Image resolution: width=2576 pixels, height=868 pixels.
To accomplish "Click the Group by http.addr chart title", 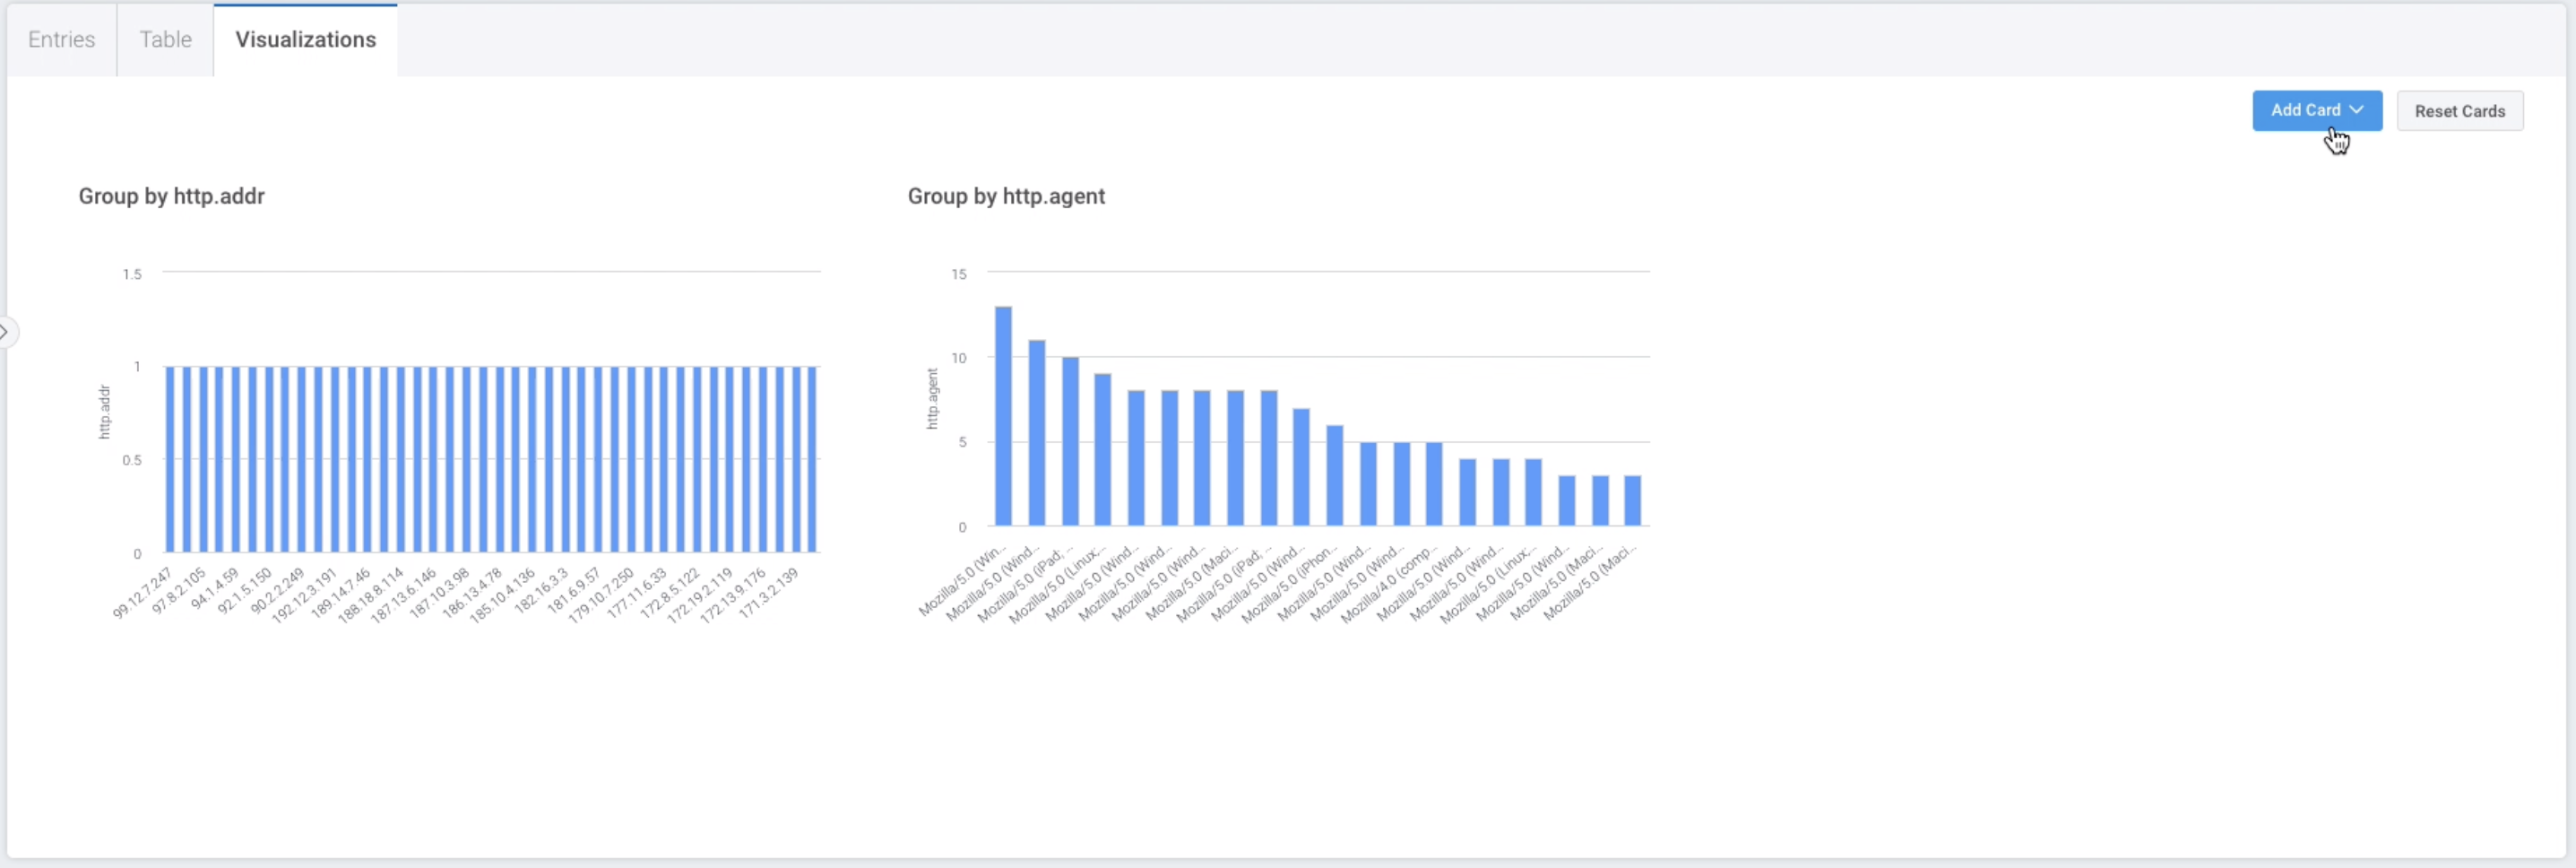I will pos(171,196).
